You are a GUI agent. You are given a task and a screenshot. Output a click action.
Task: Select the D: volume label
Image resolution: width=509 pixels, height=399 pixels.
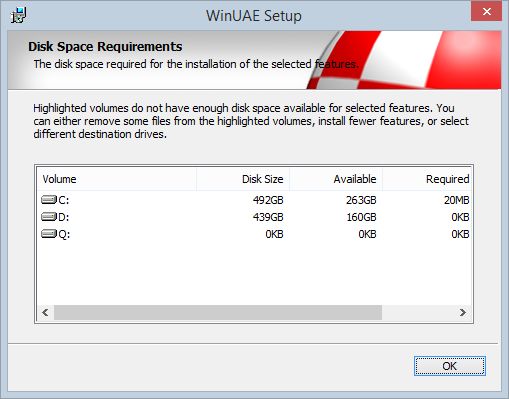pyautogui.click(x=64, y=217)
